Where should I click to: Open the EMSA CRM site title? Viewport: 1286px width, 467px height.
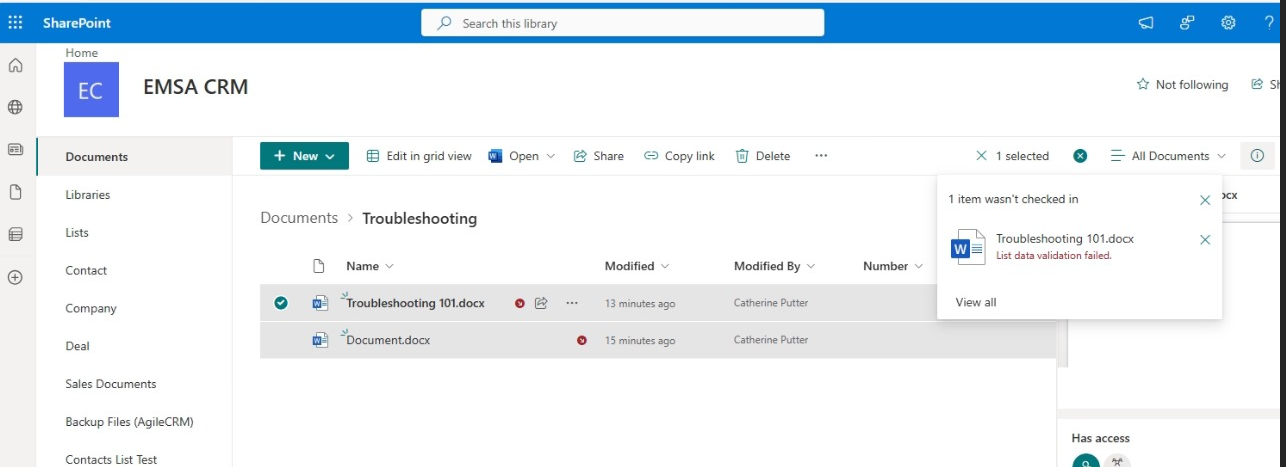(x=196, y=87)
